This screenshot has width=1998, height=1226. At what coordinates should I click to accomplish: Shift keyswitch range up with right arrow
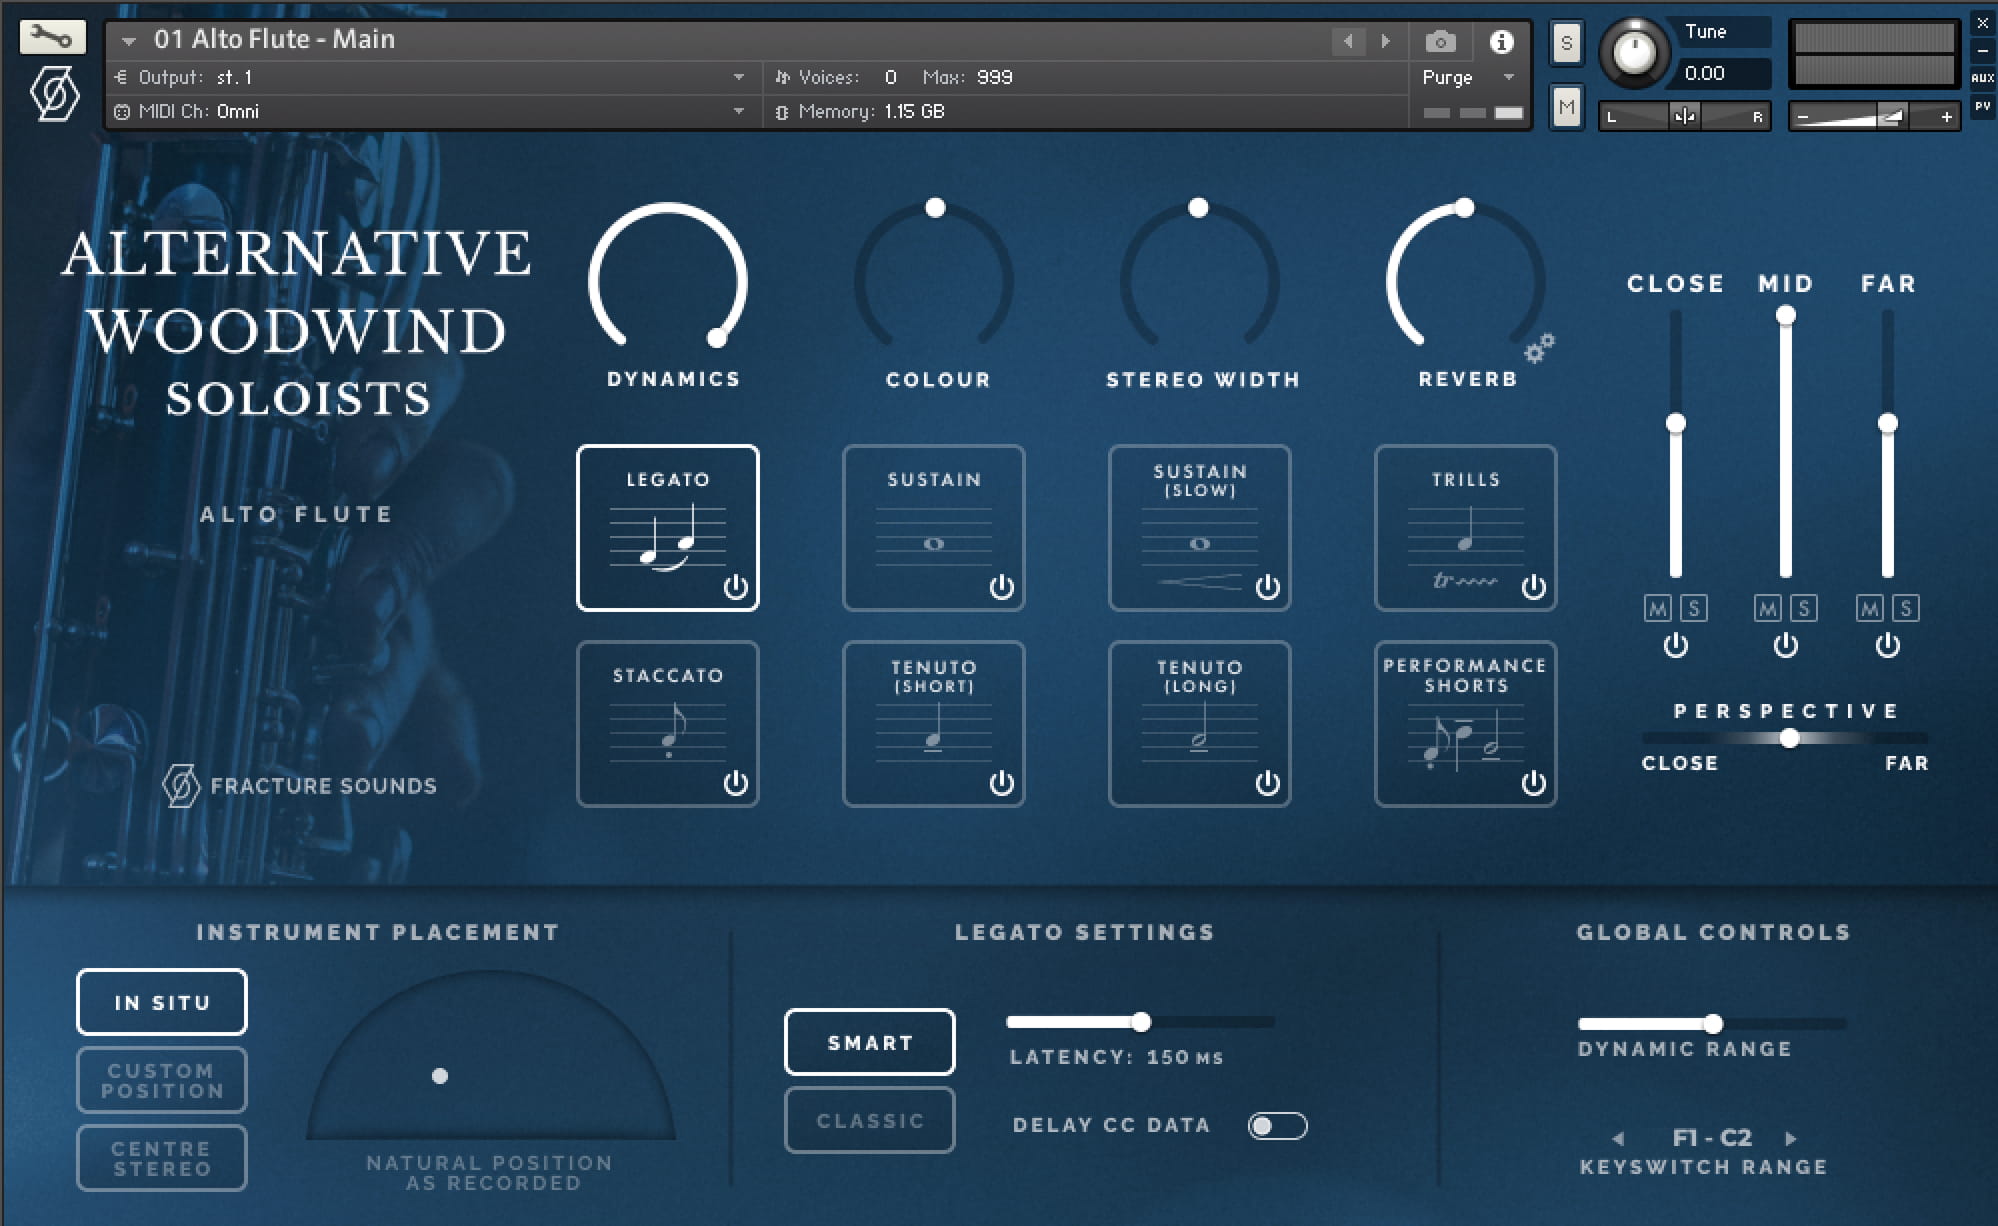coord(1791,1138)
